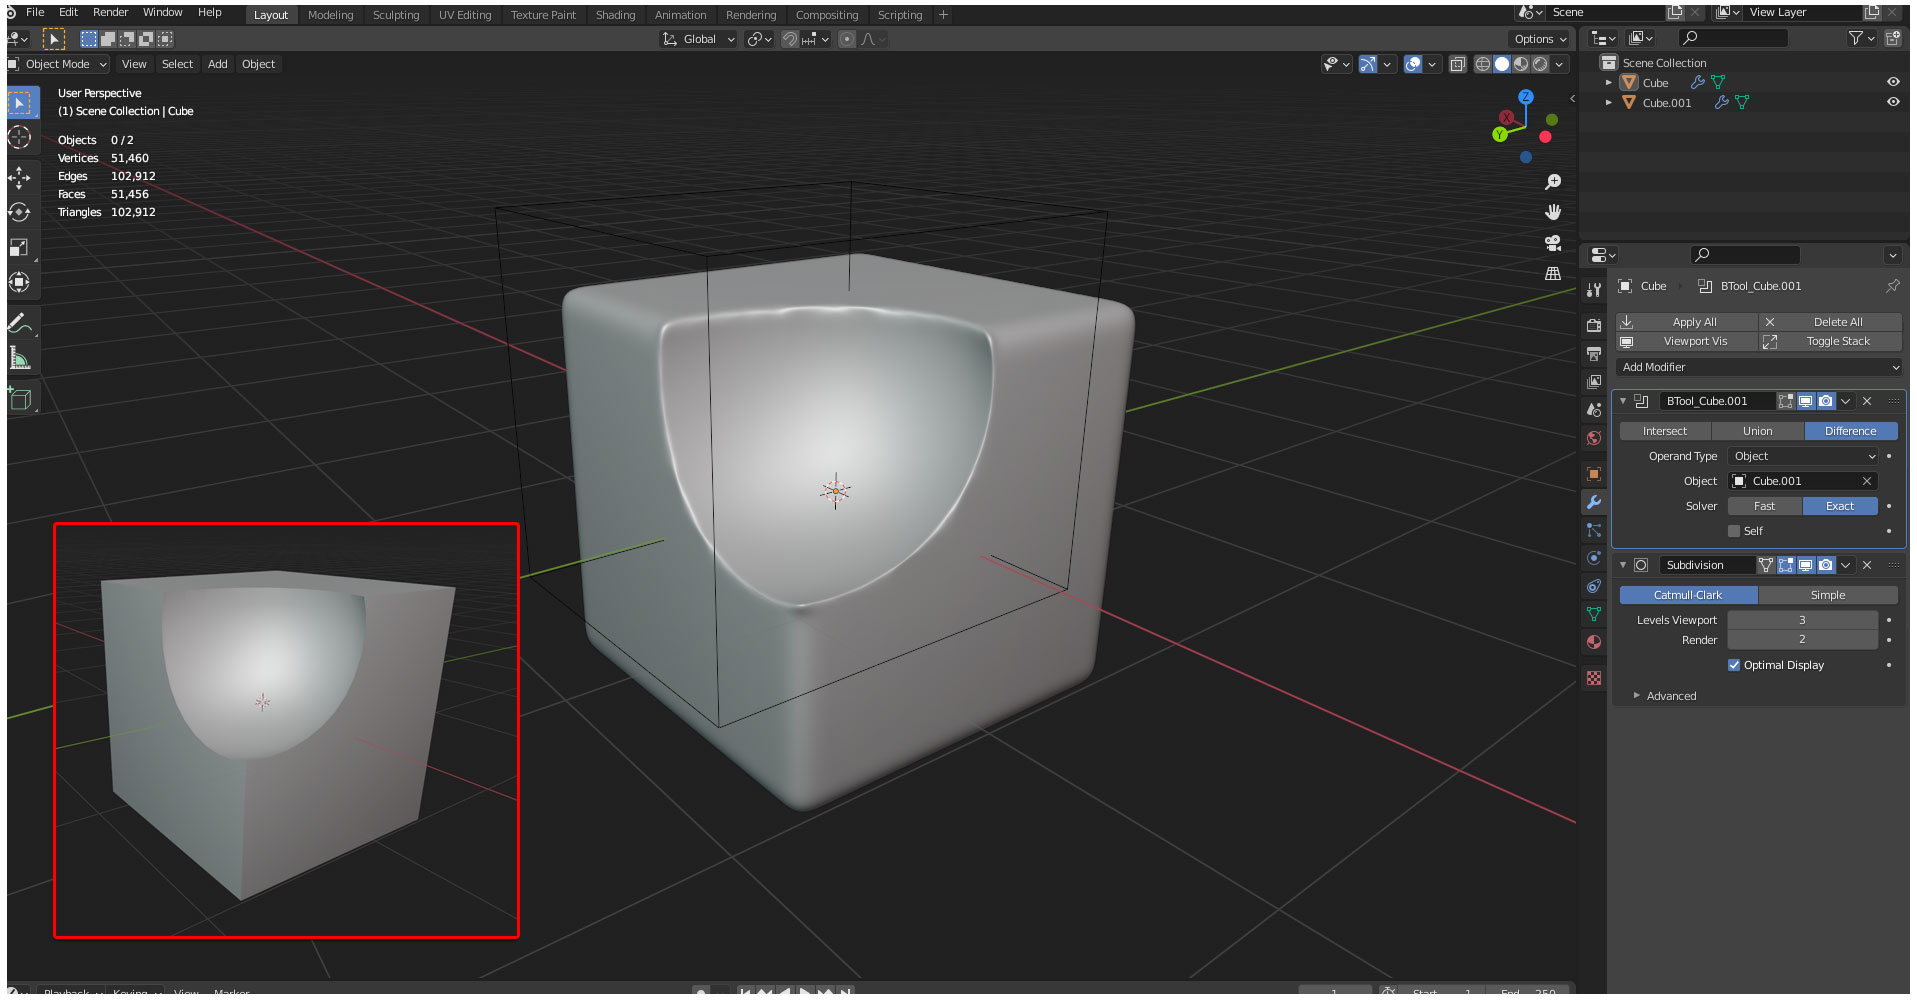Image resolution: width=1917 pixels, height=1000 pixels.
Task: Activate the Move tool
Action: pos(20,178)
